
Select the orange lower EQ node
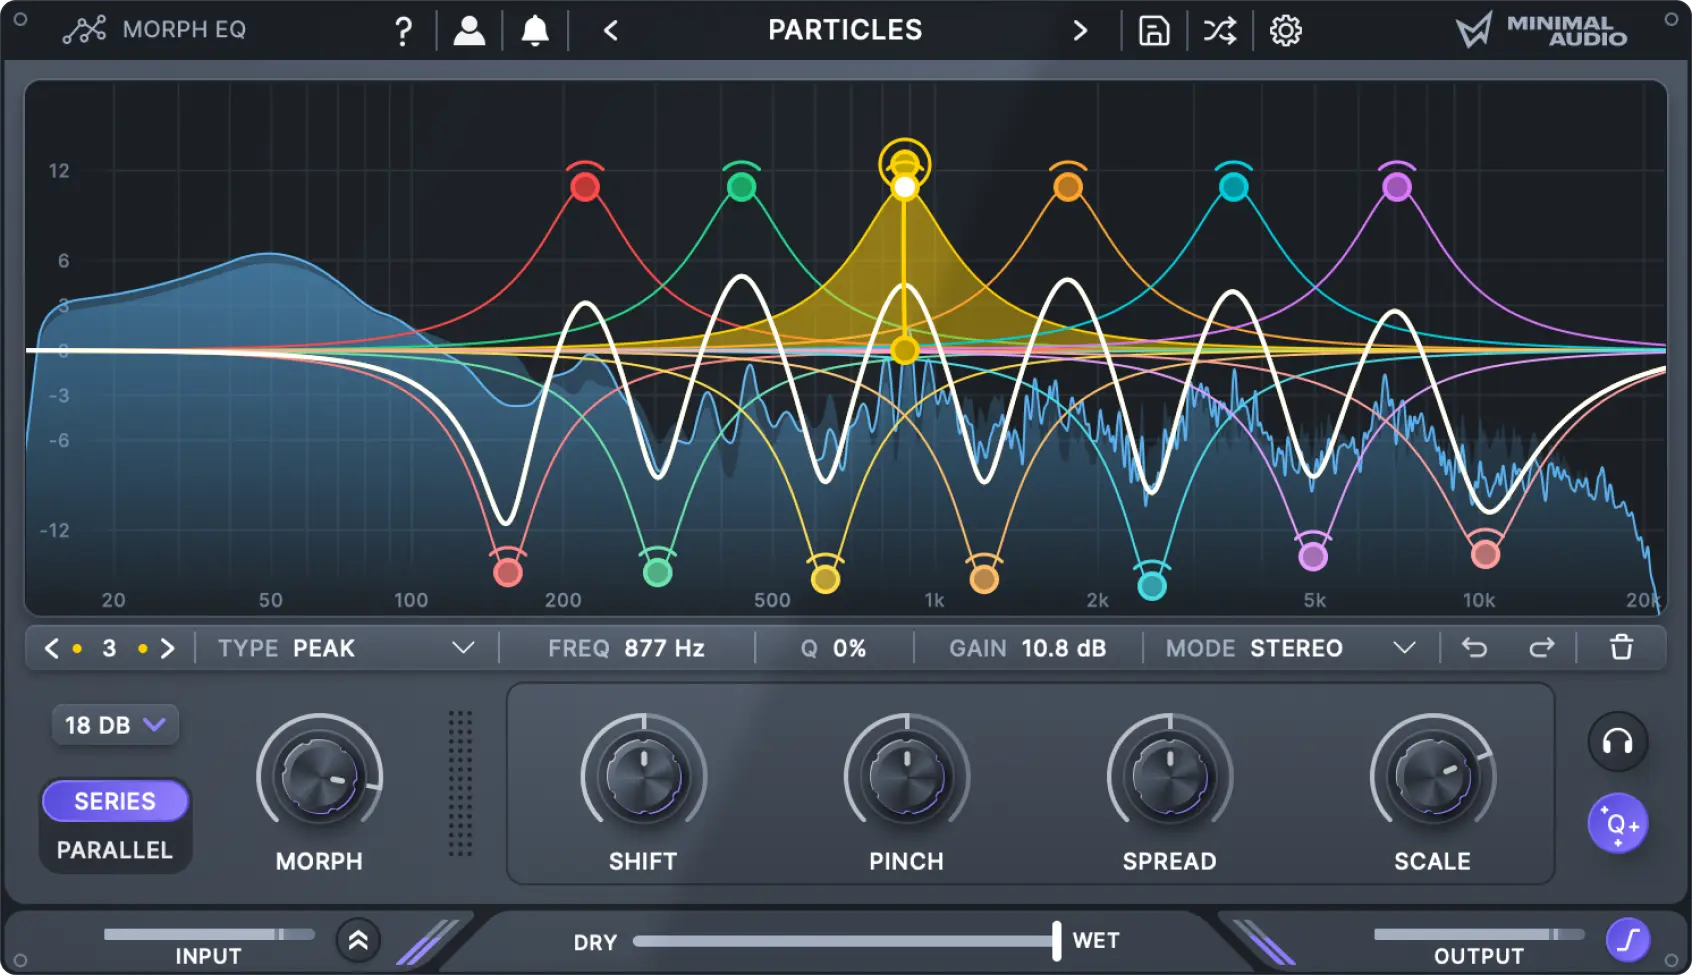(x=984, y=578)
